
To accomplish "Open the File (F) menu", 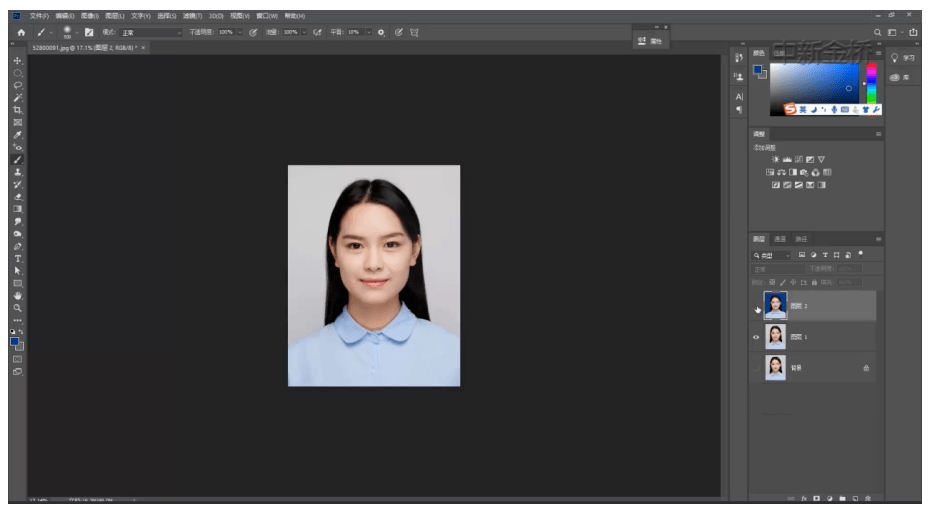I will point(39,16).
